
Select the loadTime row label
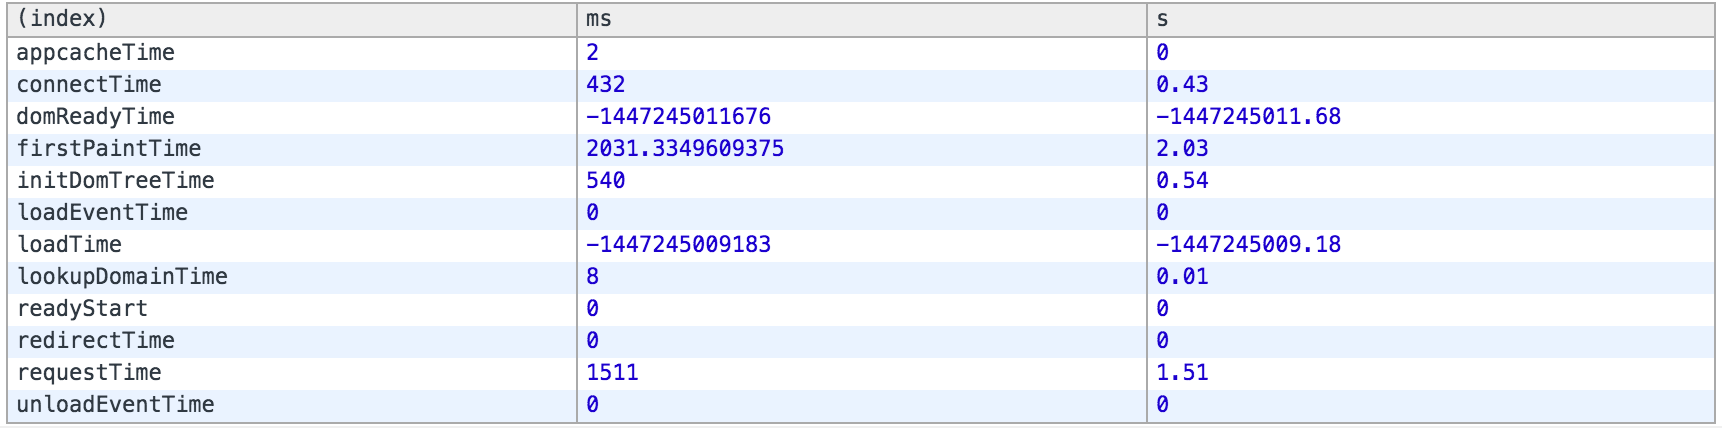tap(69, 245)
